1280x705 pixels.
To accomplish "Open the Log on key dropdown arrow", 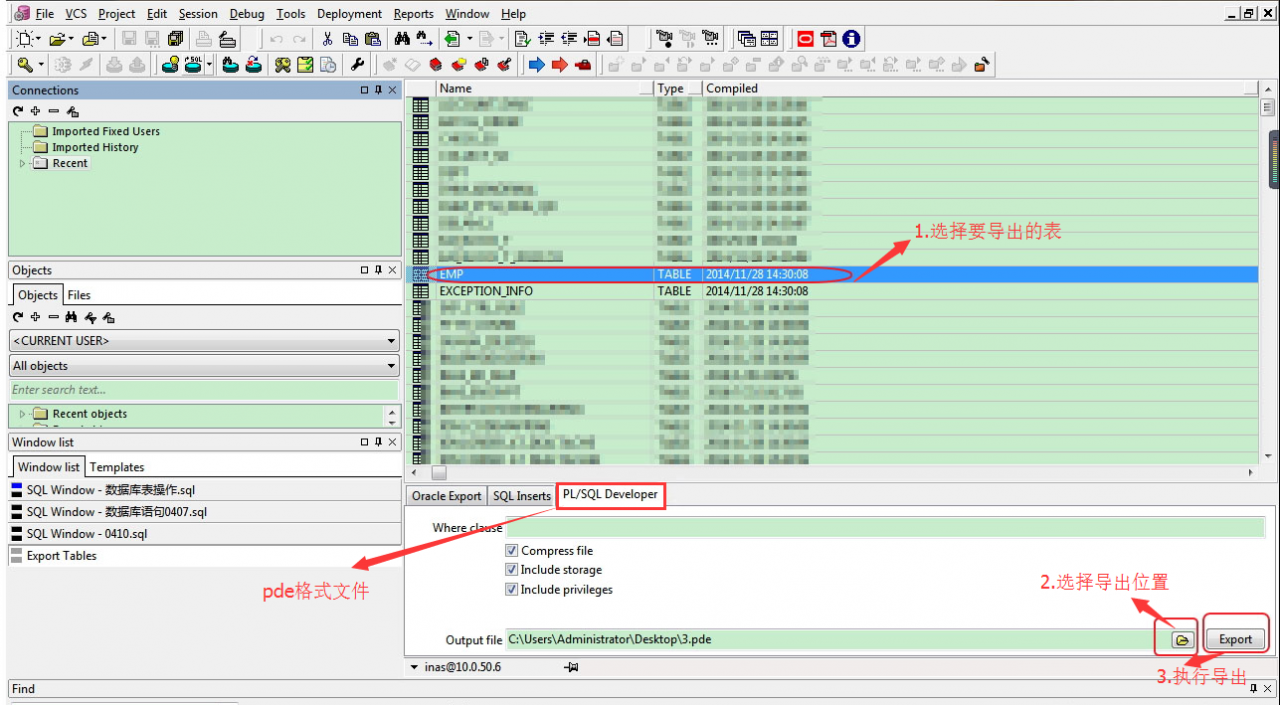I will [x=41, y=65].
